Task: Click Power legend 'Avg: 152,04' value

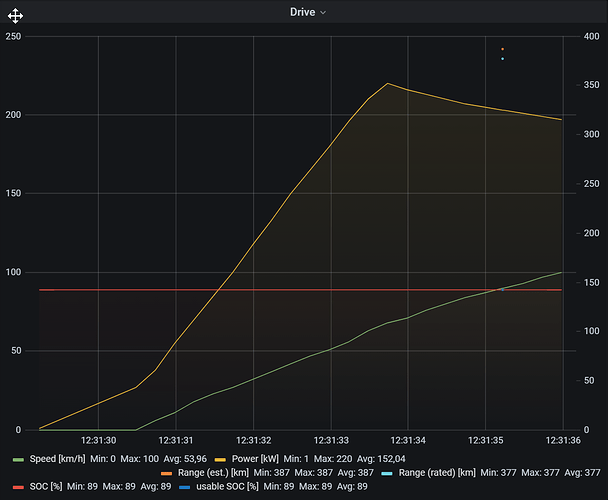Action: coord(381,459)
